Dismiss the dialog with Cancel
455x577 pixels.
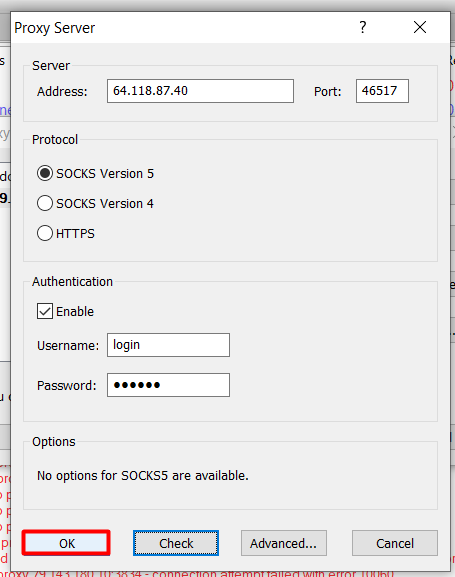coord(395,543)
